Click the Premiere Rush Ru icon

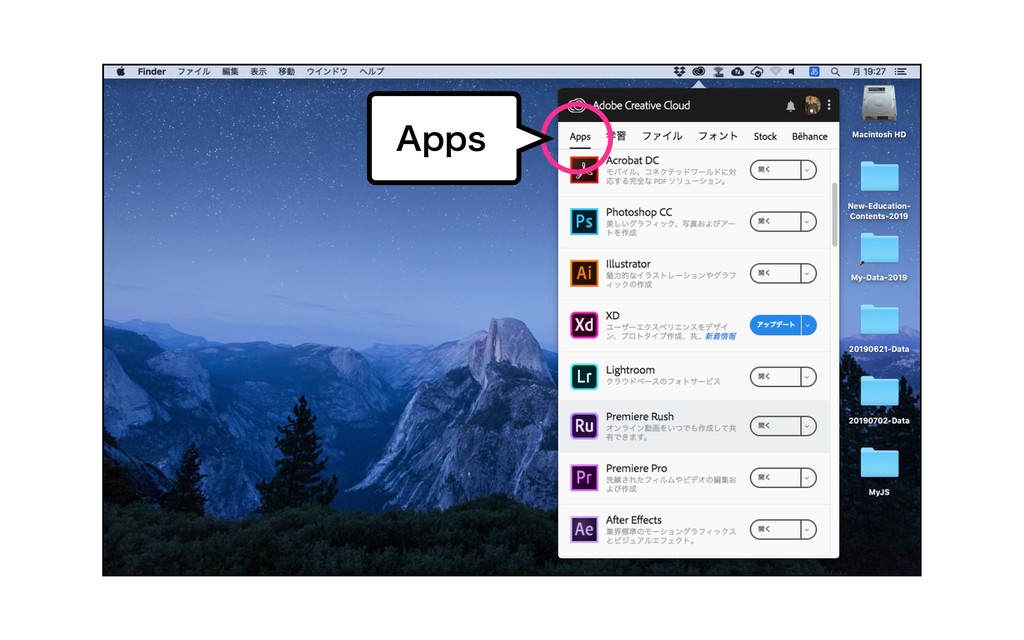[x=584, y=426]
